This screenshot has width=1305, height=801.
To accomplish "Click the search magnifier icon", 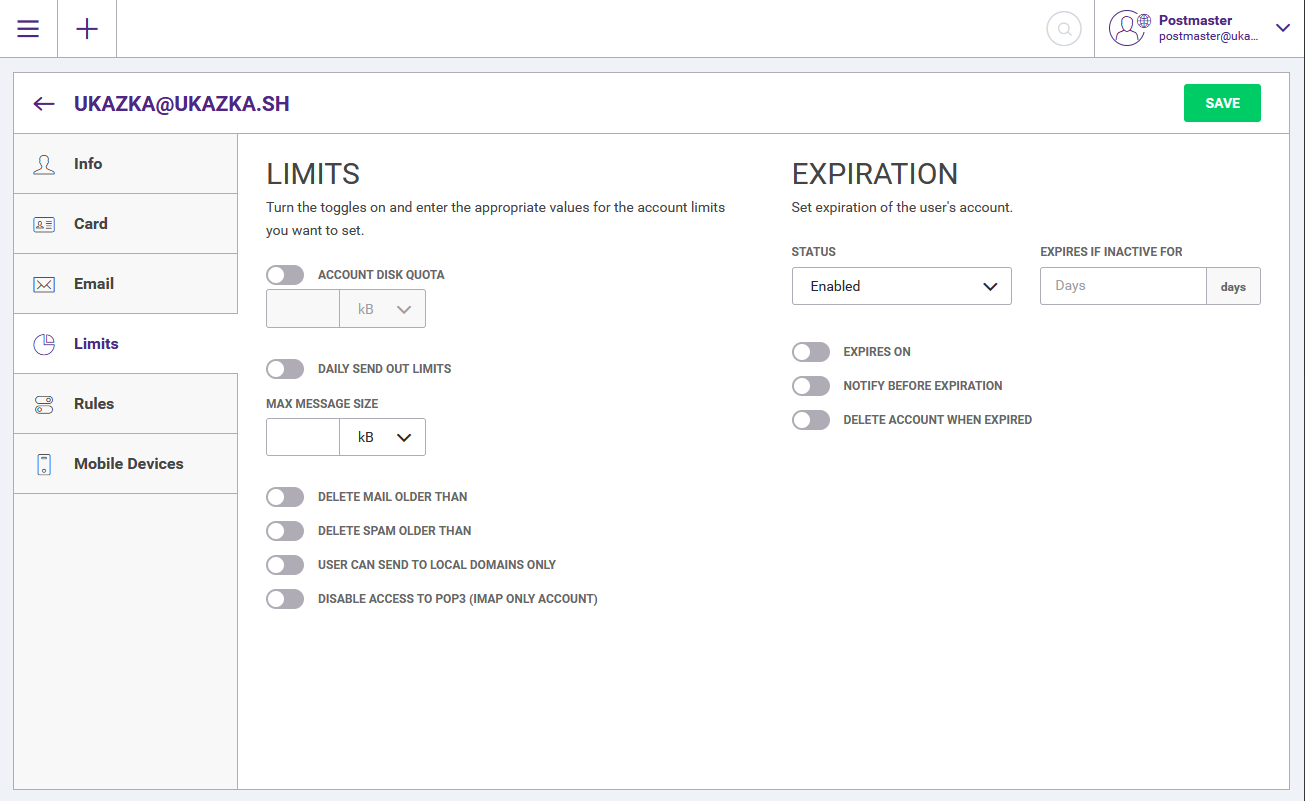I will click(x=1064, y=29).
